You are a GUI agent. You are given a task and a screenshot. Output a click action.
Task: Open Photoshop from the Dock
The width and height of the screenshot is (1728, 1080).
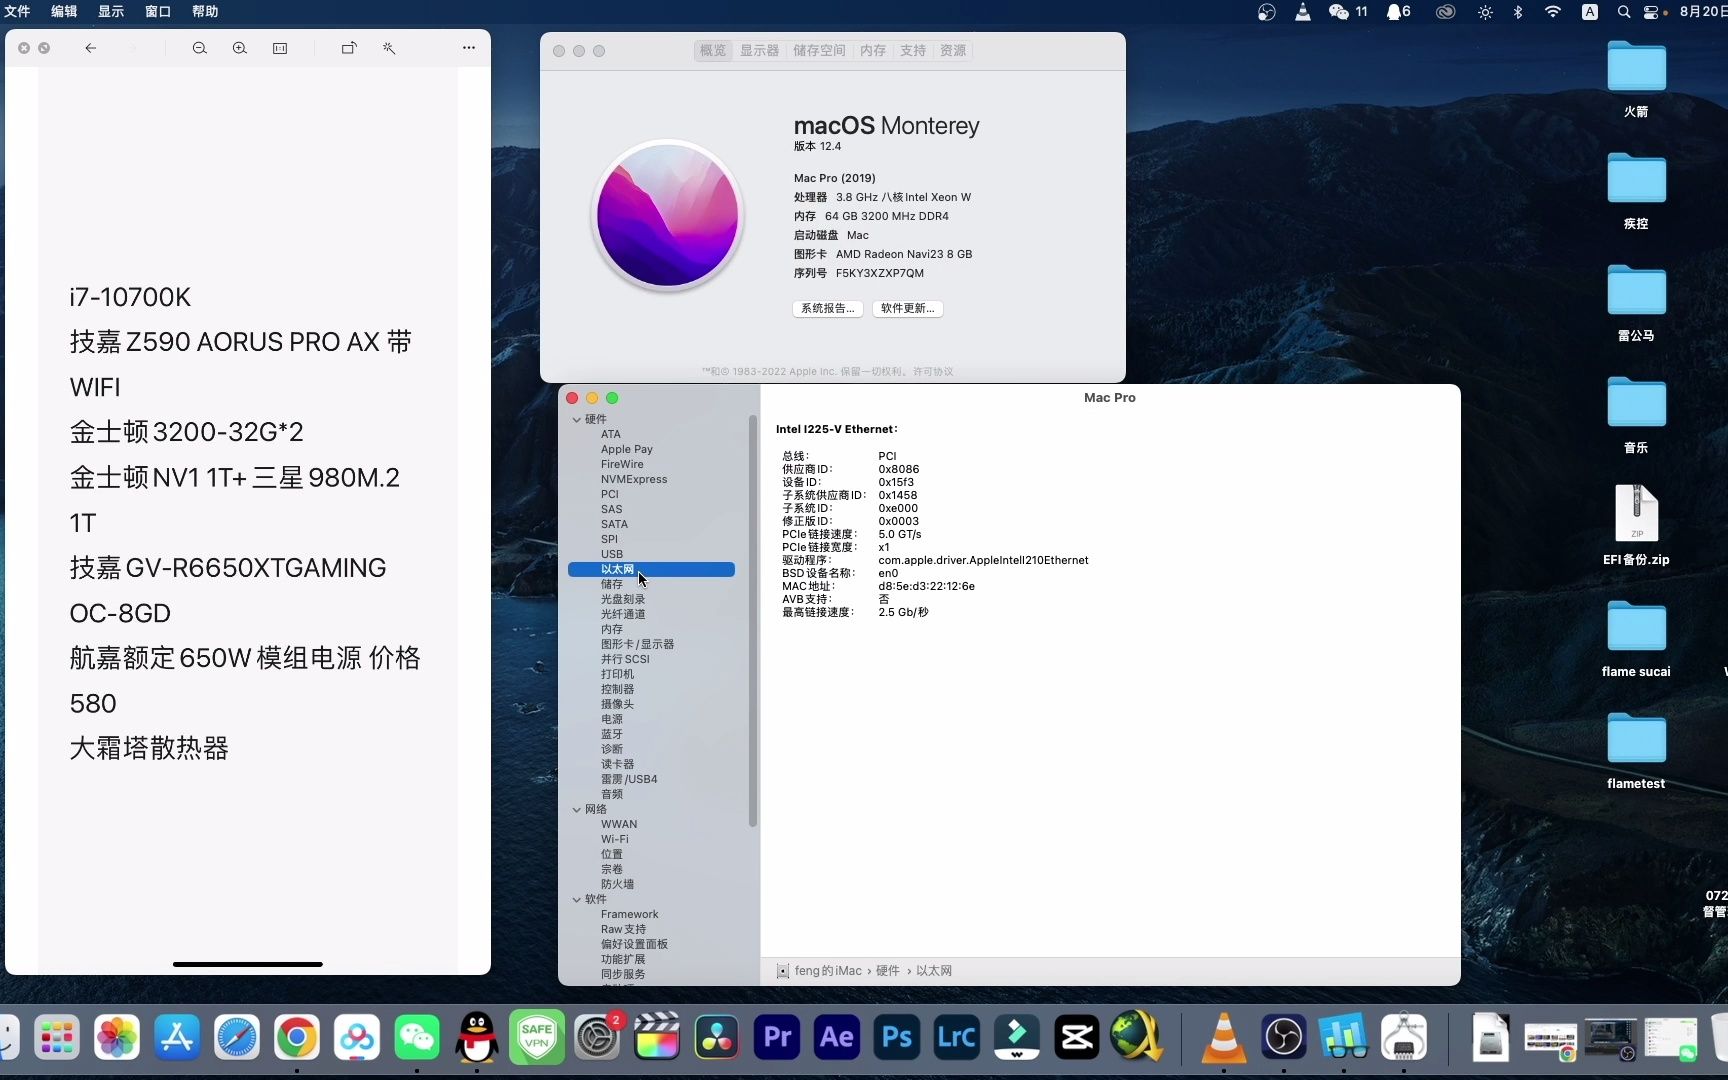[897, 1038]
